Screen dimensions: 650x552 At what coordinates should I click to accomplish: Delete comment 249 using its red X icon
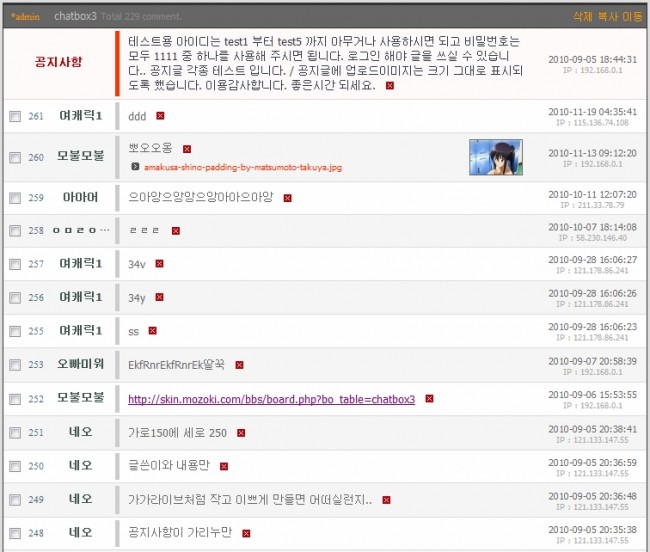pos(386,500)
